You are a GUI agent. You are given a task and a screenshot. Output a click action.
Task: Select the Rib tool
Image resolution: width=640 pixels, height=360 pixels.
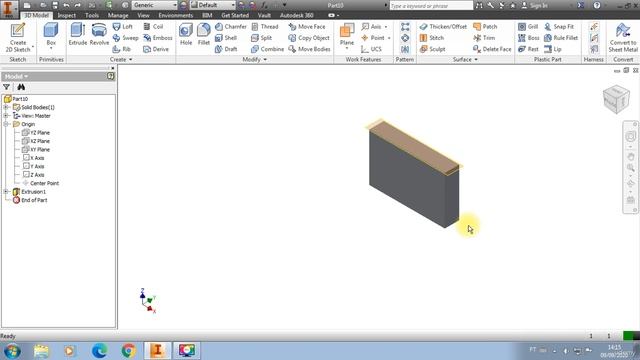coord(122,49)
